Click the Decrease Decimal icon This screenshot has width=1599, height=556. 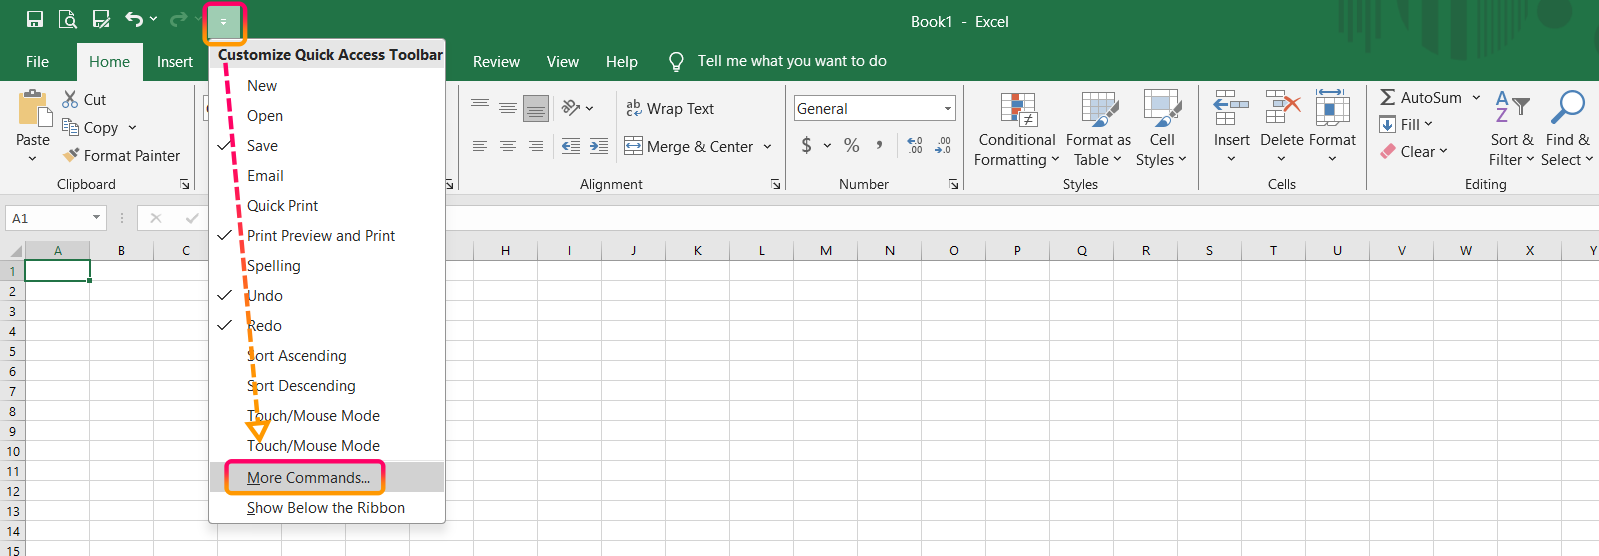pyautogui.click(x=943, y=145)
